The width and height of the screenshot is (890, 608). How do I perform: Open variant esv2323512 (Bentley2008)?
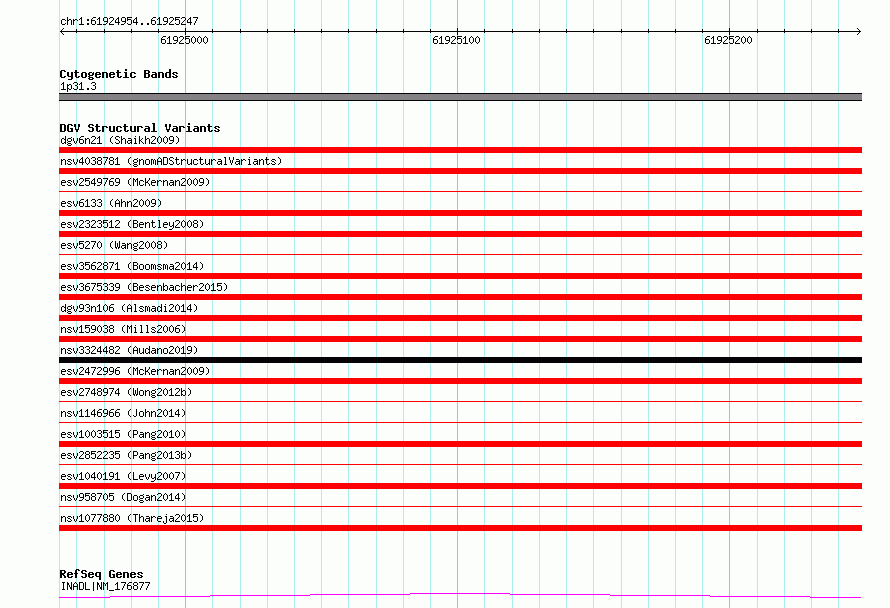(132, 224)
